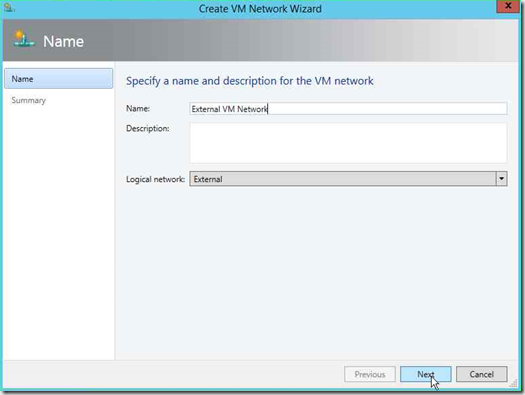Select the Summary step in the sidebar
This screenshot has width=525, height=395.
(x=28, y=100)
